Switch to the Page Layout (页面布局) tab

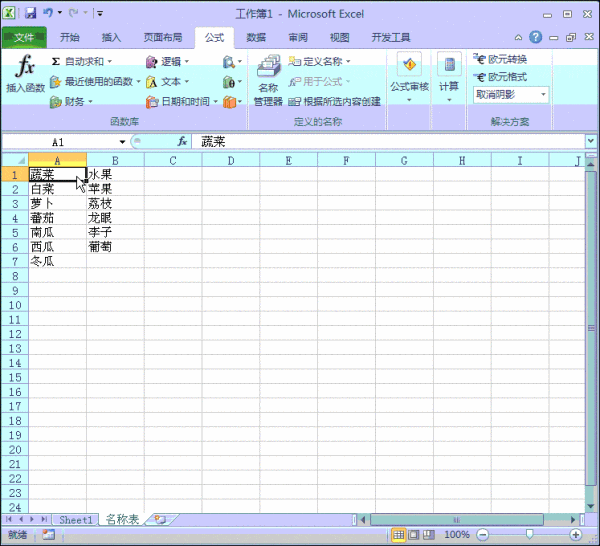click(x=163, y=37)
